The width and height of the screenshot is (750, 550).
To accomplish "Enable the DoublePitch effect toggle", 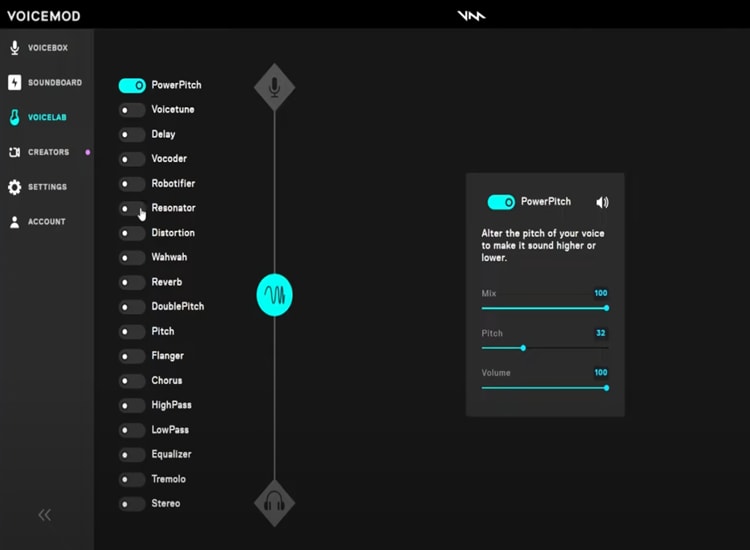I will [132, 307].
